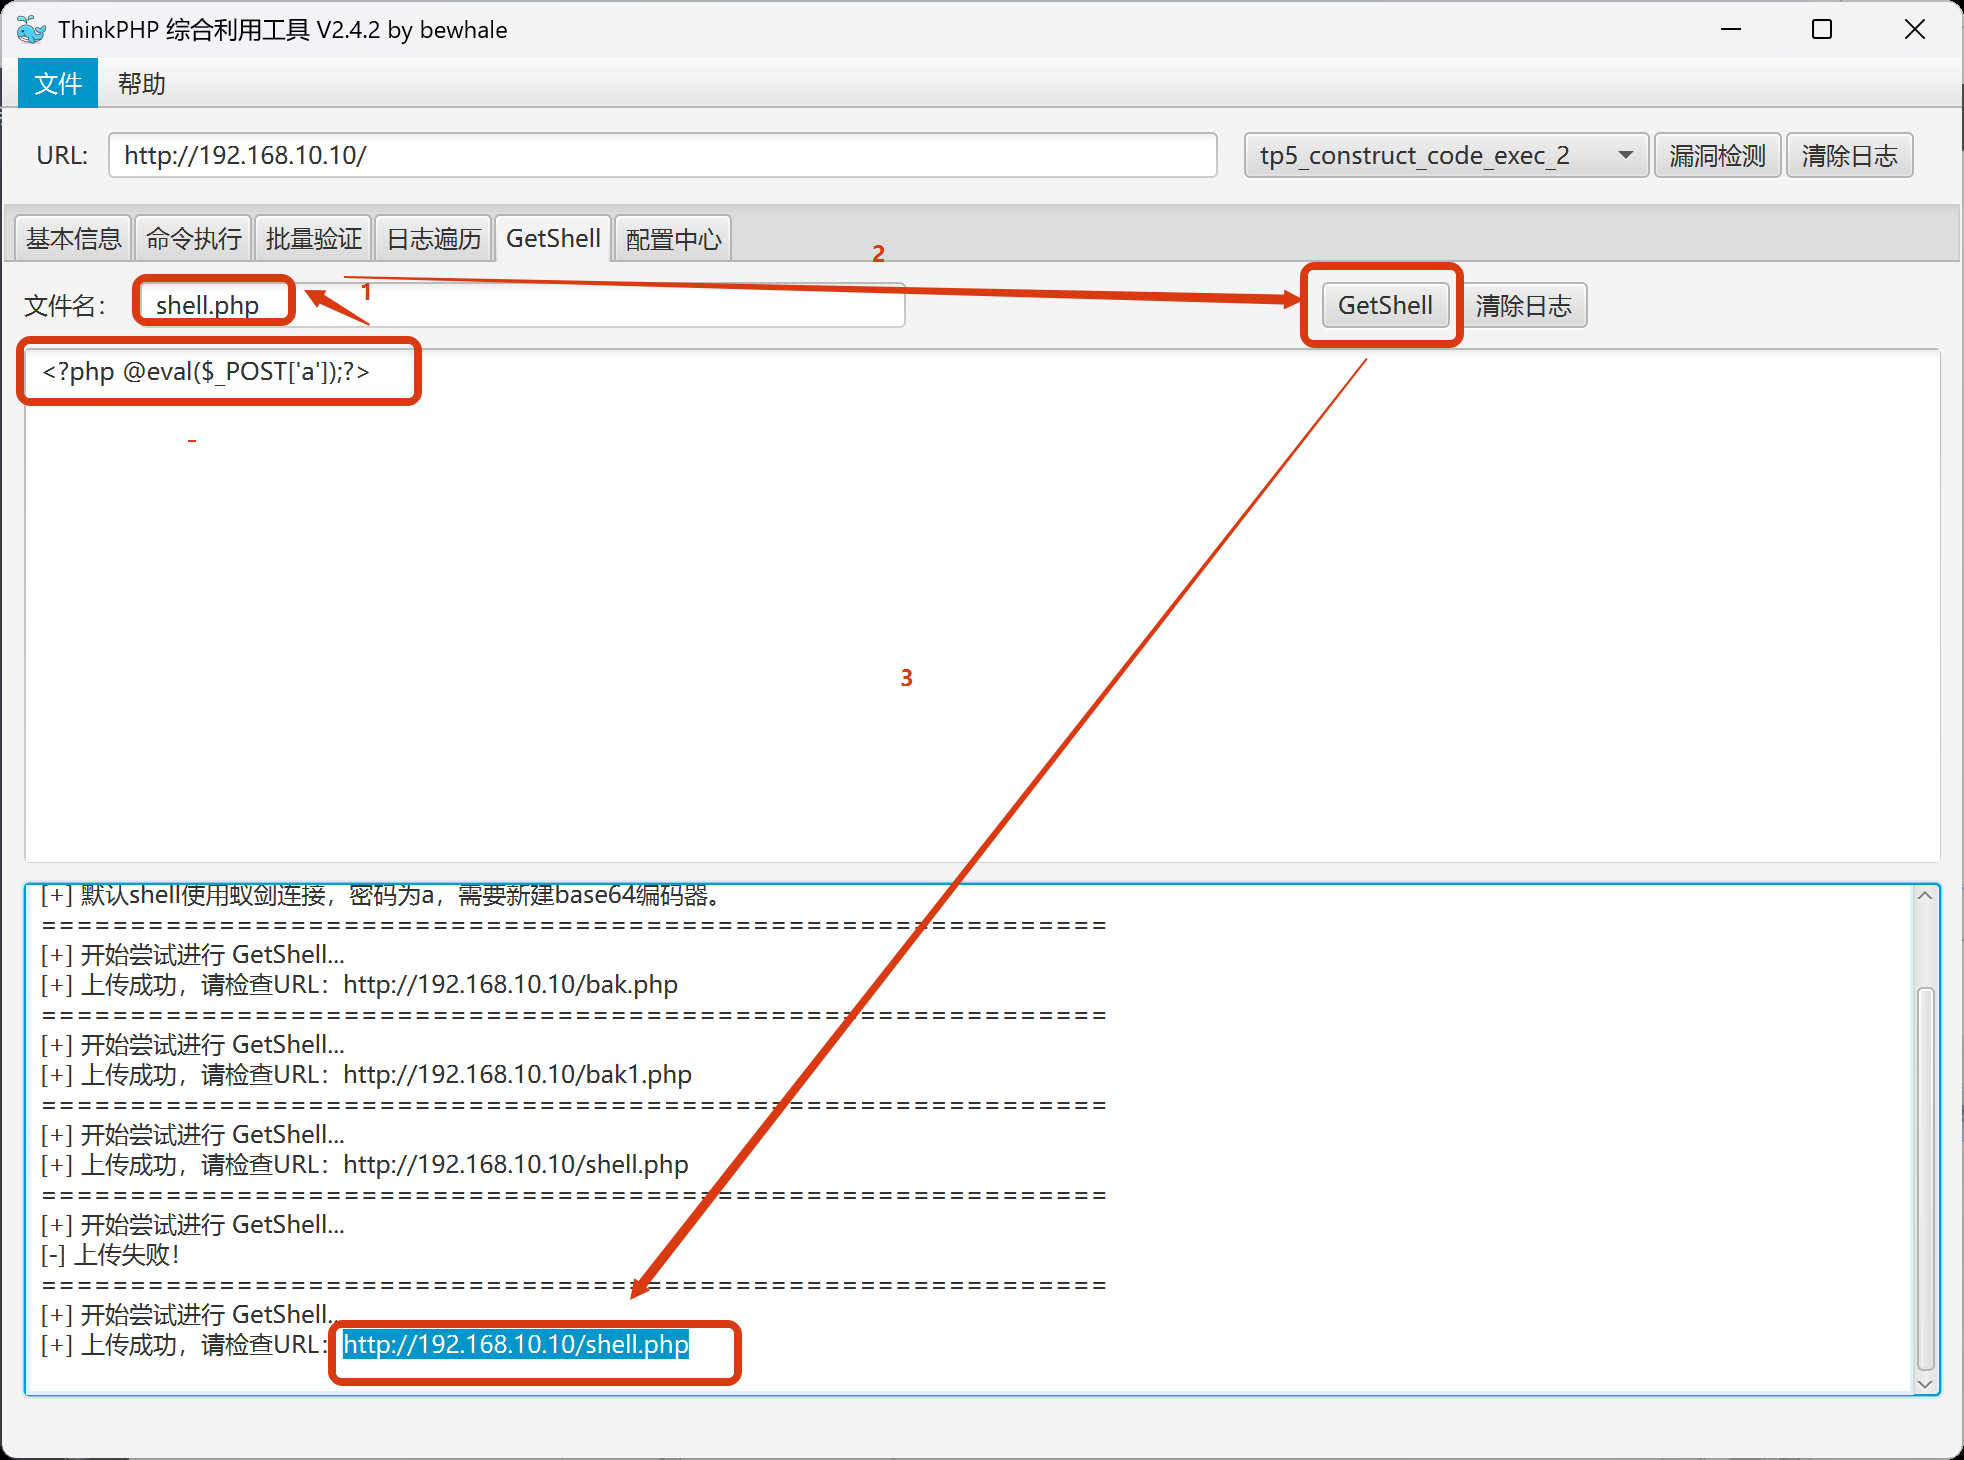This screenshot has width=1964, height=1460.
Task: Click the whale app icon in title bar
Action: click(31, 30)
